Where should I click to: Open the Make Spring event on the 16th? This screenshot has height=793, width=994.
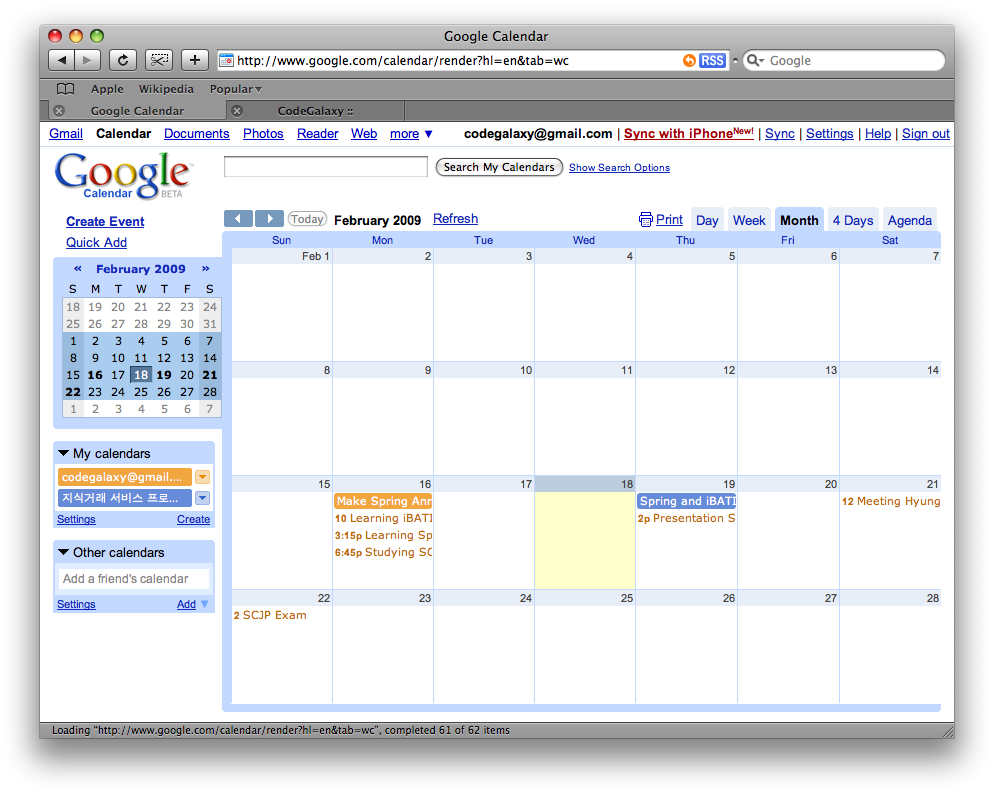pyautogui.click(x=383, y=501)
